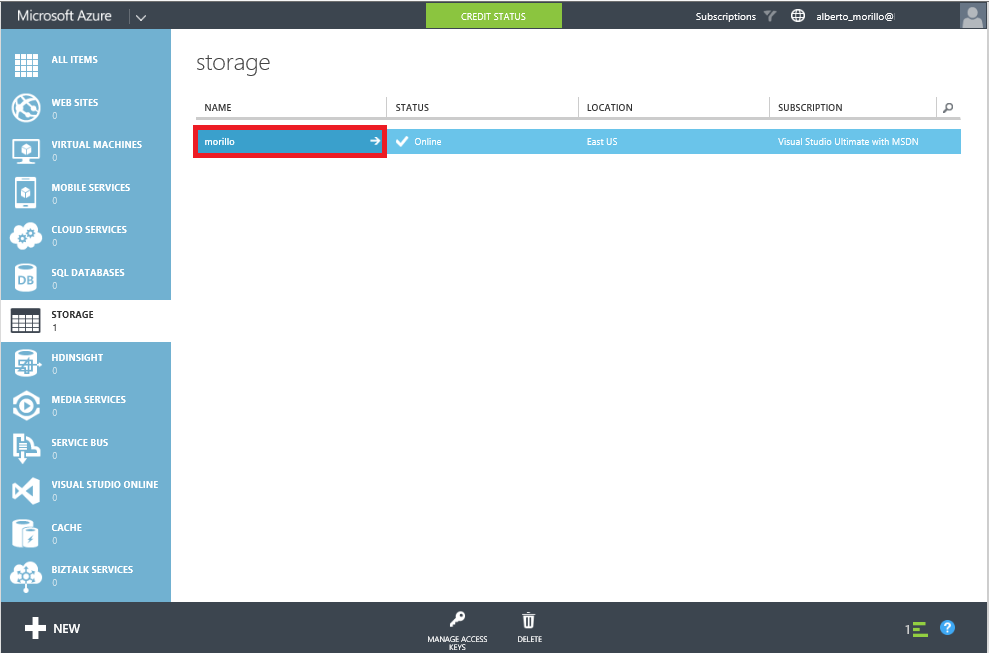
Task: Click the Manage Access Keys key icon
Action: [x=457, y=619]
